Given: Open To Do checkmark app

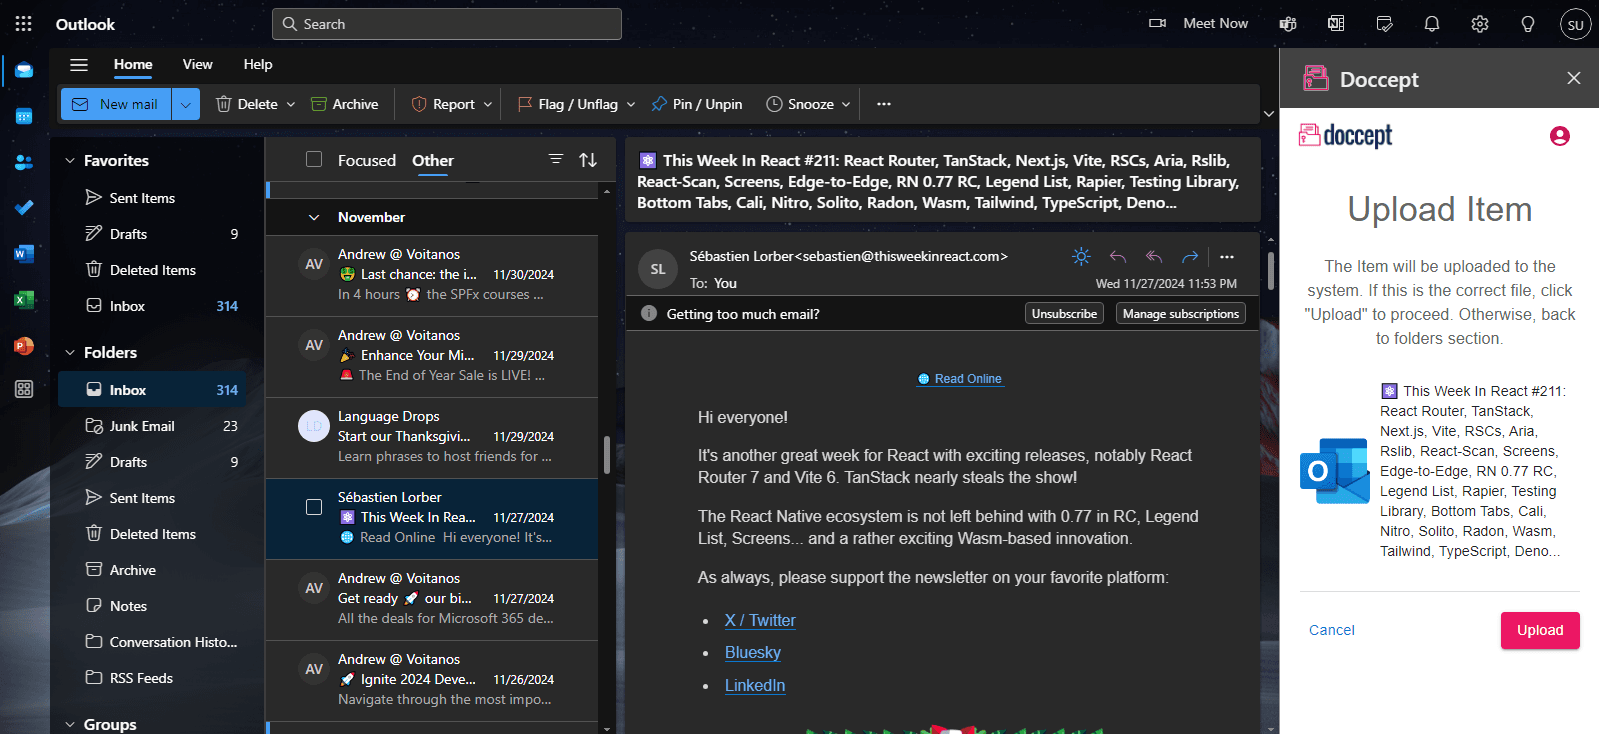Looking at the screenshot, I should point(24,208).
